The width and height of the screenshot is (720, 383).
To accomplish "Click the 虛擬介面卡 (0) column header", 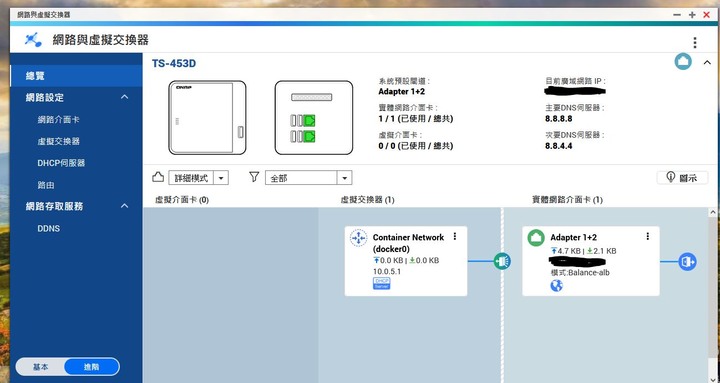I will [182, 200].
